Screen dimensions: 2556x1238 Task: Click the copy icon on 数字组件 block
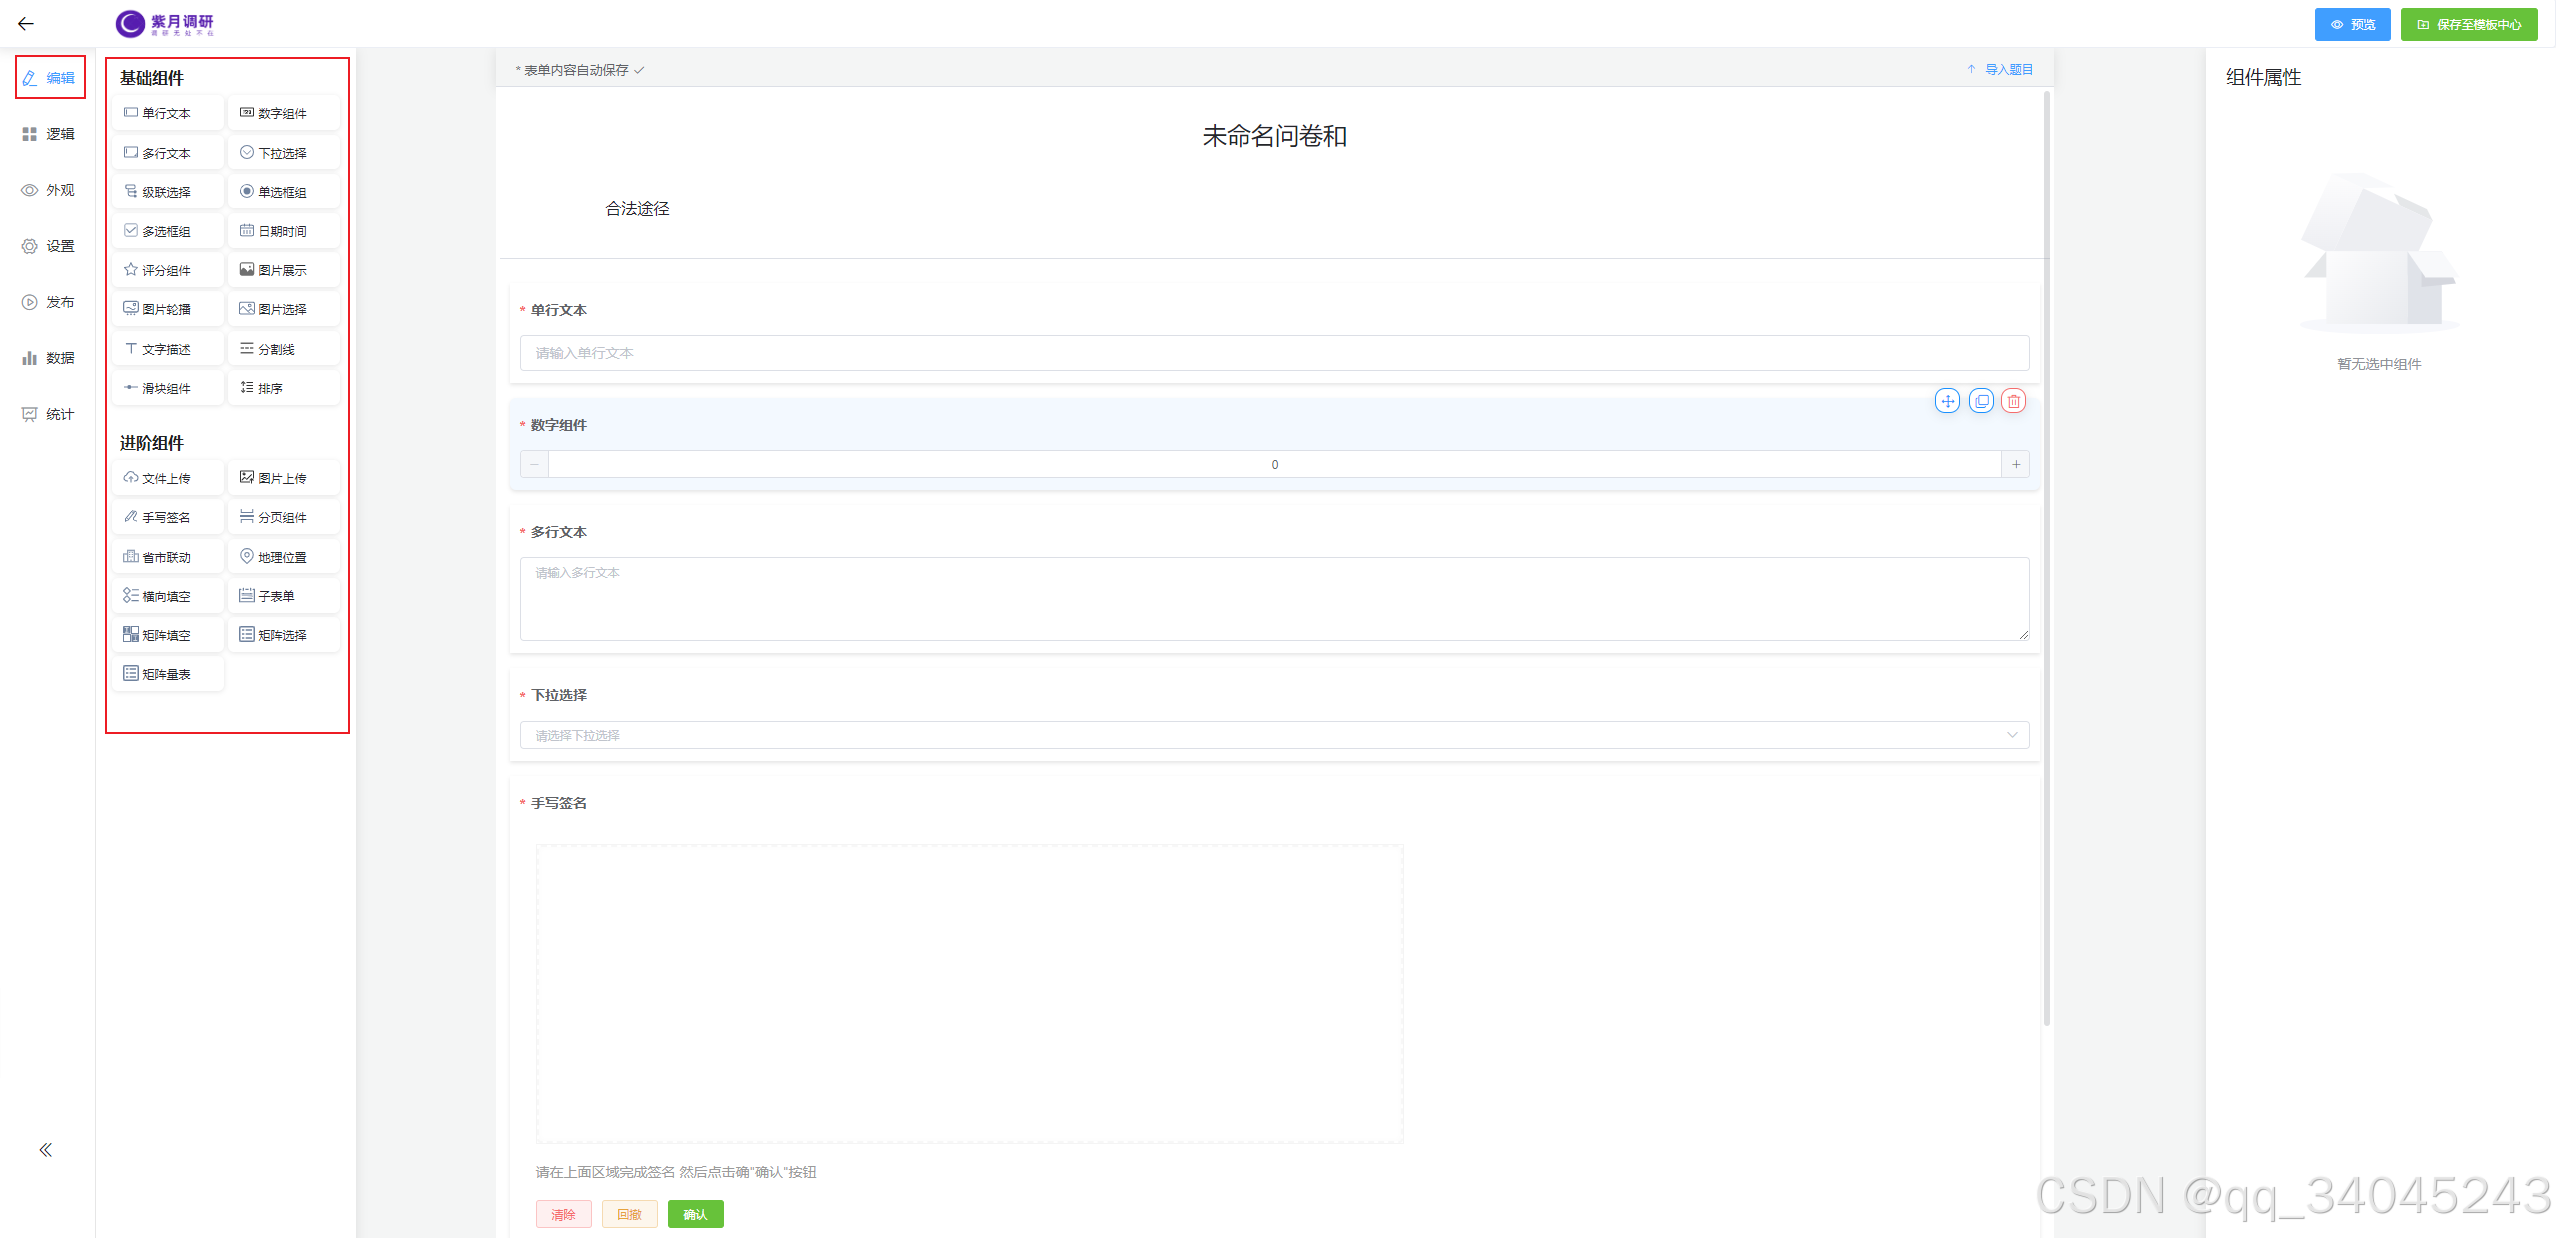[1980, 401]
